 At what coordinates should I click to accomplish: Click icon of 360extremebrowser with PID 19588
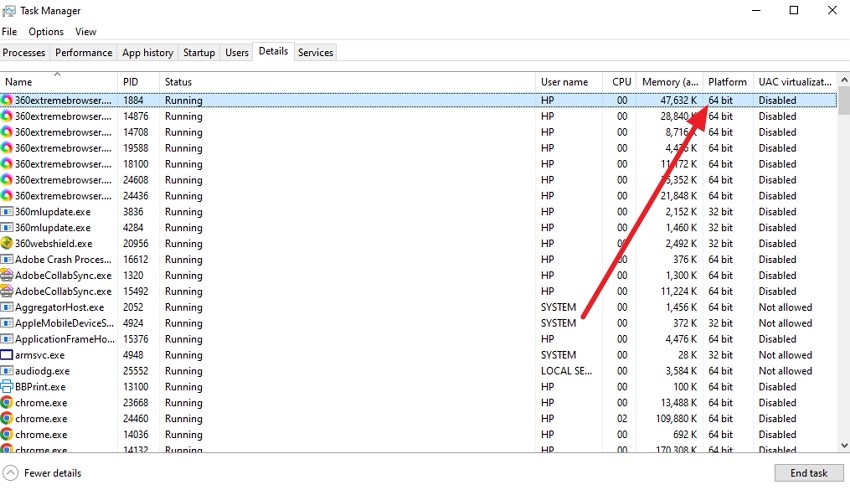pyautogui.click(x=7, y=148)
